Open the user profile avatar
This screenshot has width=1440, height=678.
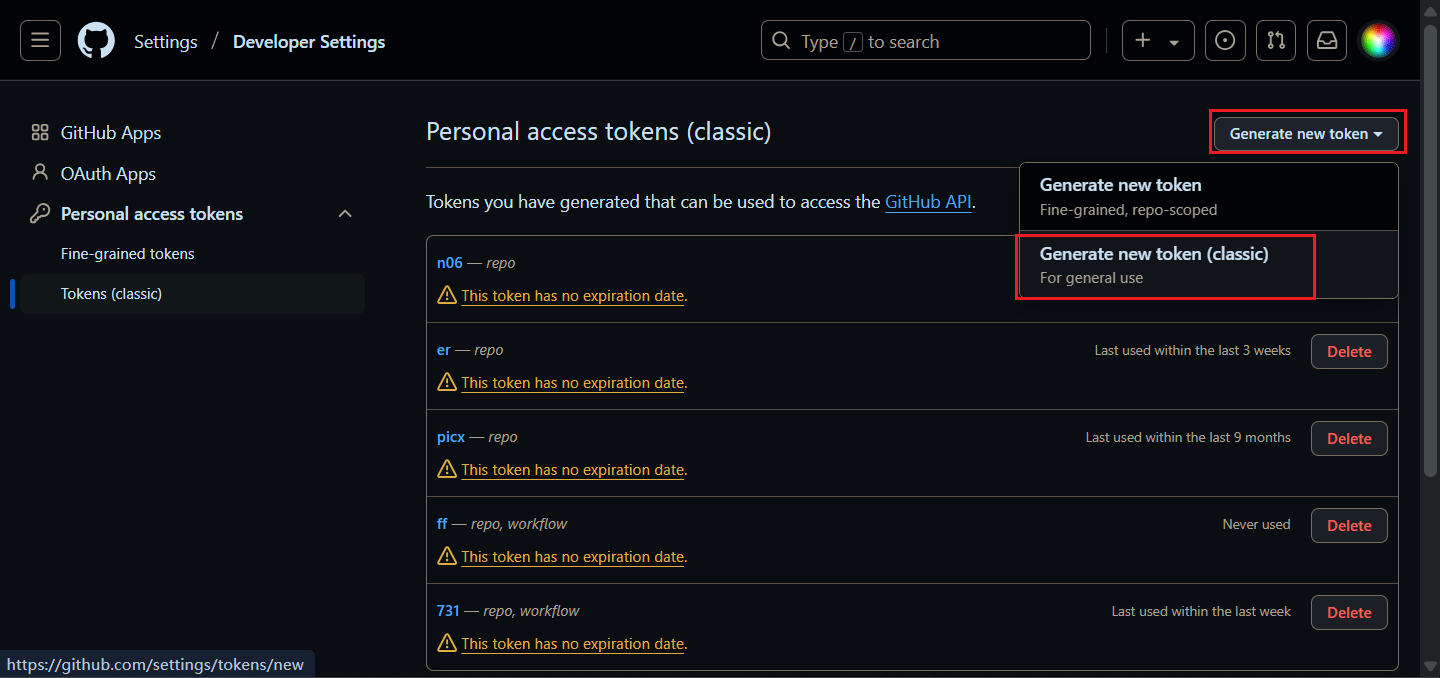click(x=1378, y=41)
